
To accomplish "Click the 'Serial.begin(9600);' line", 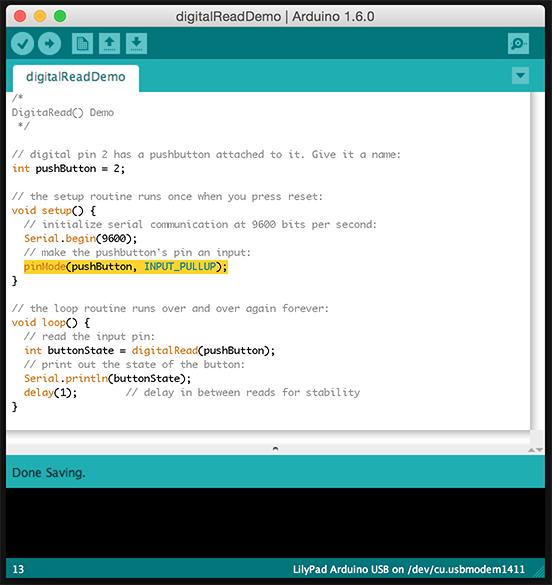I will [81, 239].
